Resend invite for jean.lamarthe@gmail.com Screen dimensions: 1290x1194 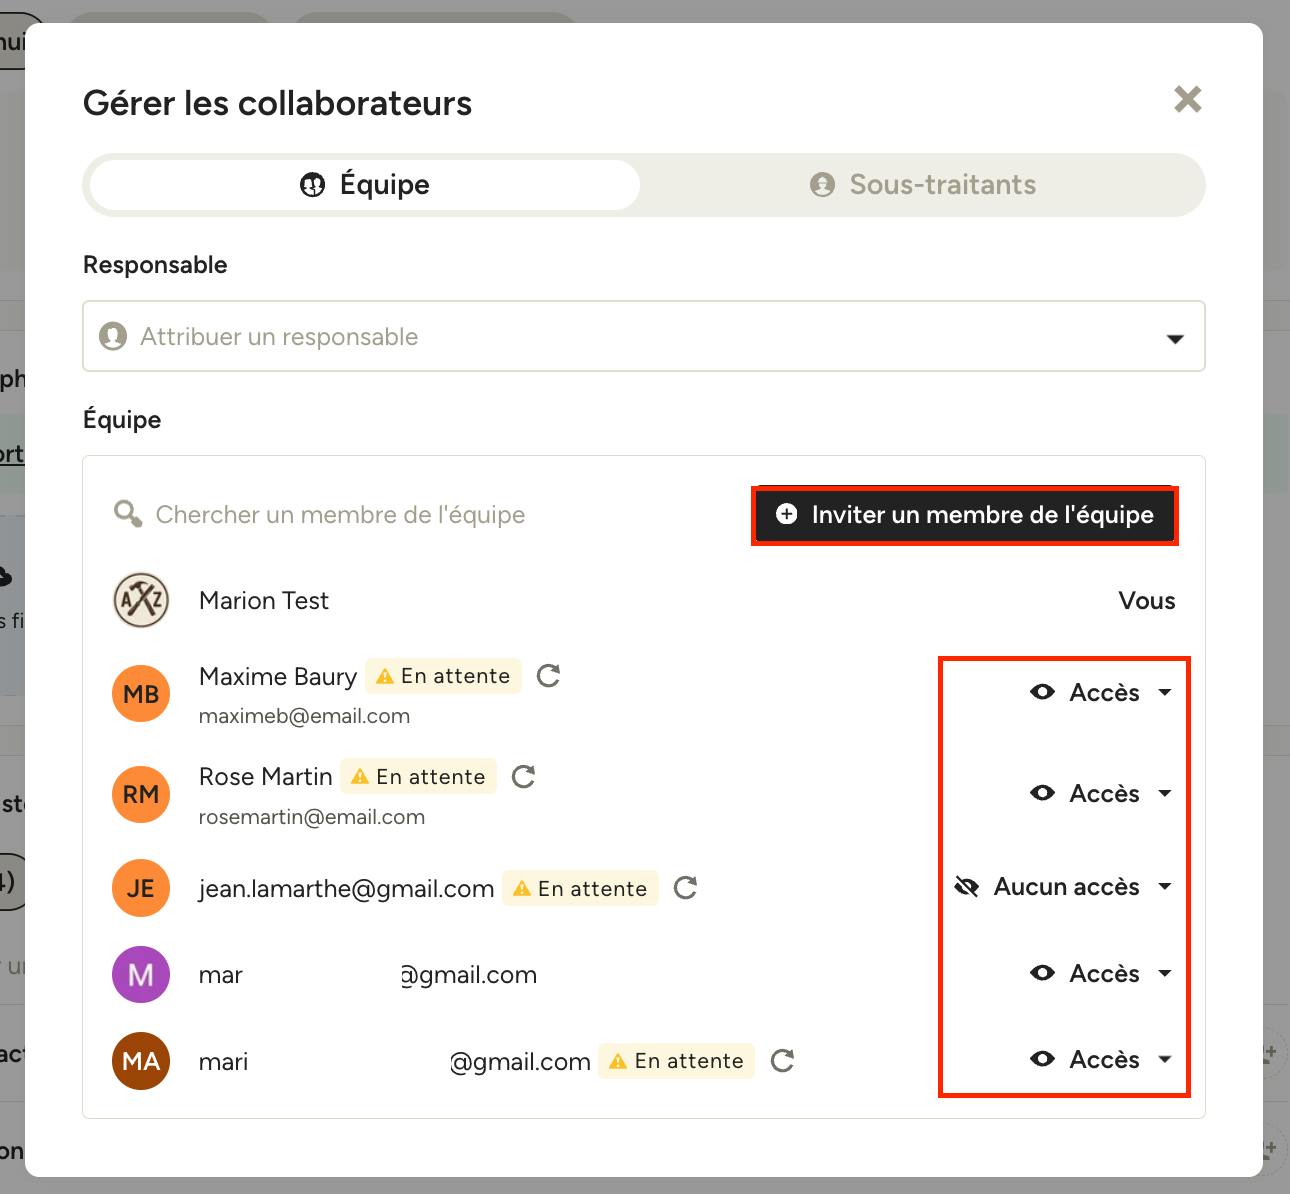(685, 888)
